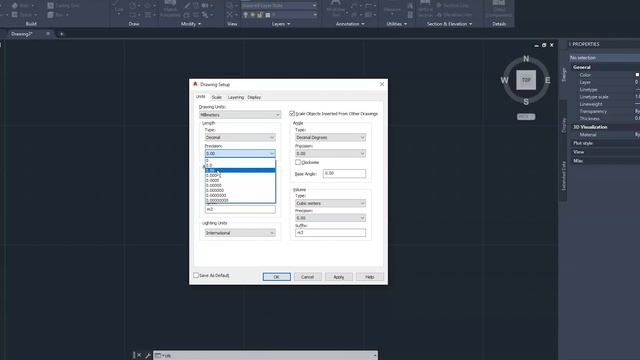Viewport: 640px width, 360px height.
Task: Click the S compass letter on ViewCube
Action: [526, 102]
